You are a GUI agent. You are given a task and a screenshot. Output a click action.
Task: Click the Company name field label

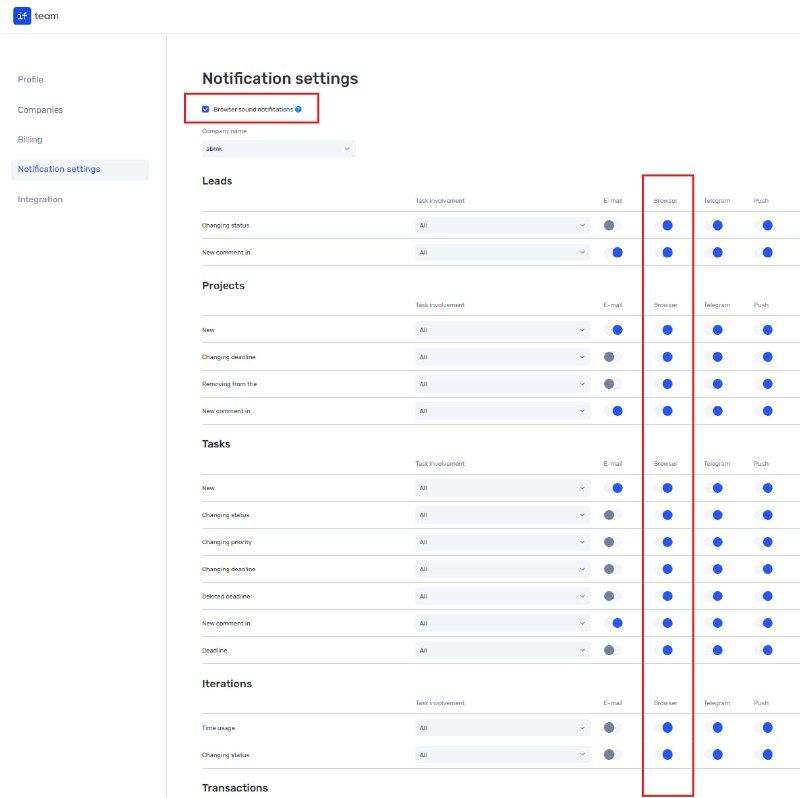(x=224, y=131)
